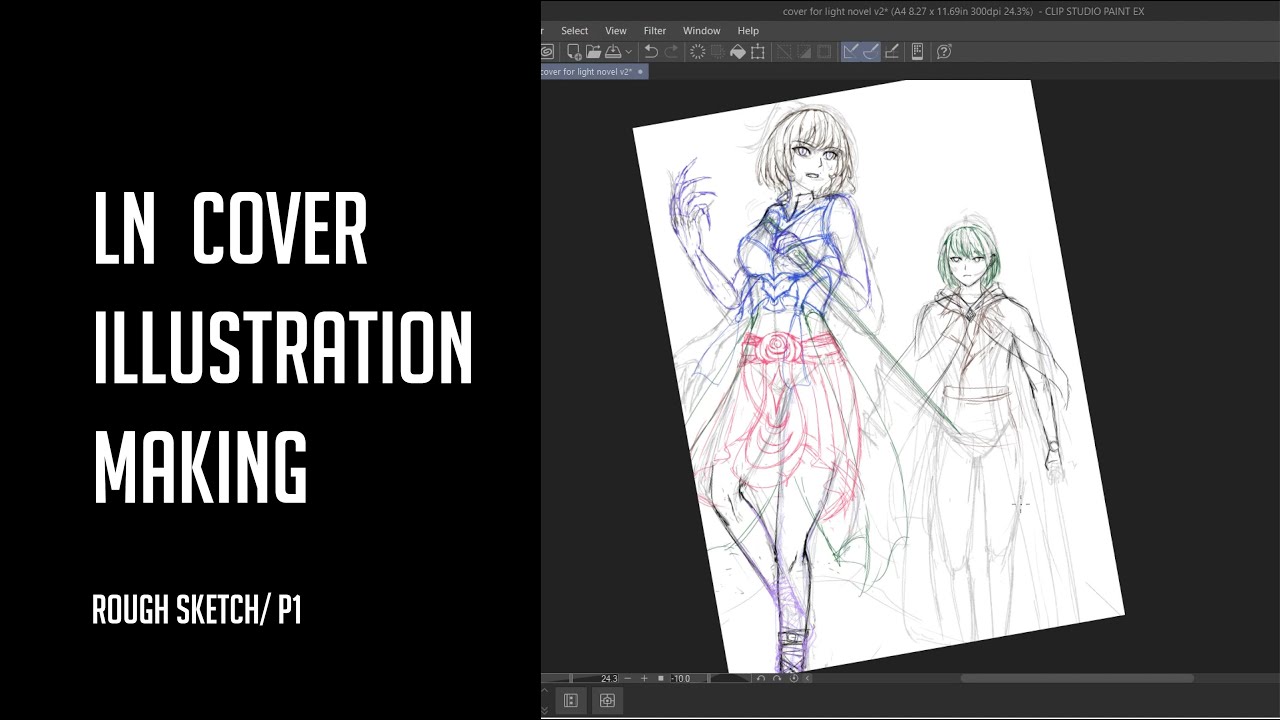Open the View menu
Viewport: 1280px width, 720px height.
point(616,31)
